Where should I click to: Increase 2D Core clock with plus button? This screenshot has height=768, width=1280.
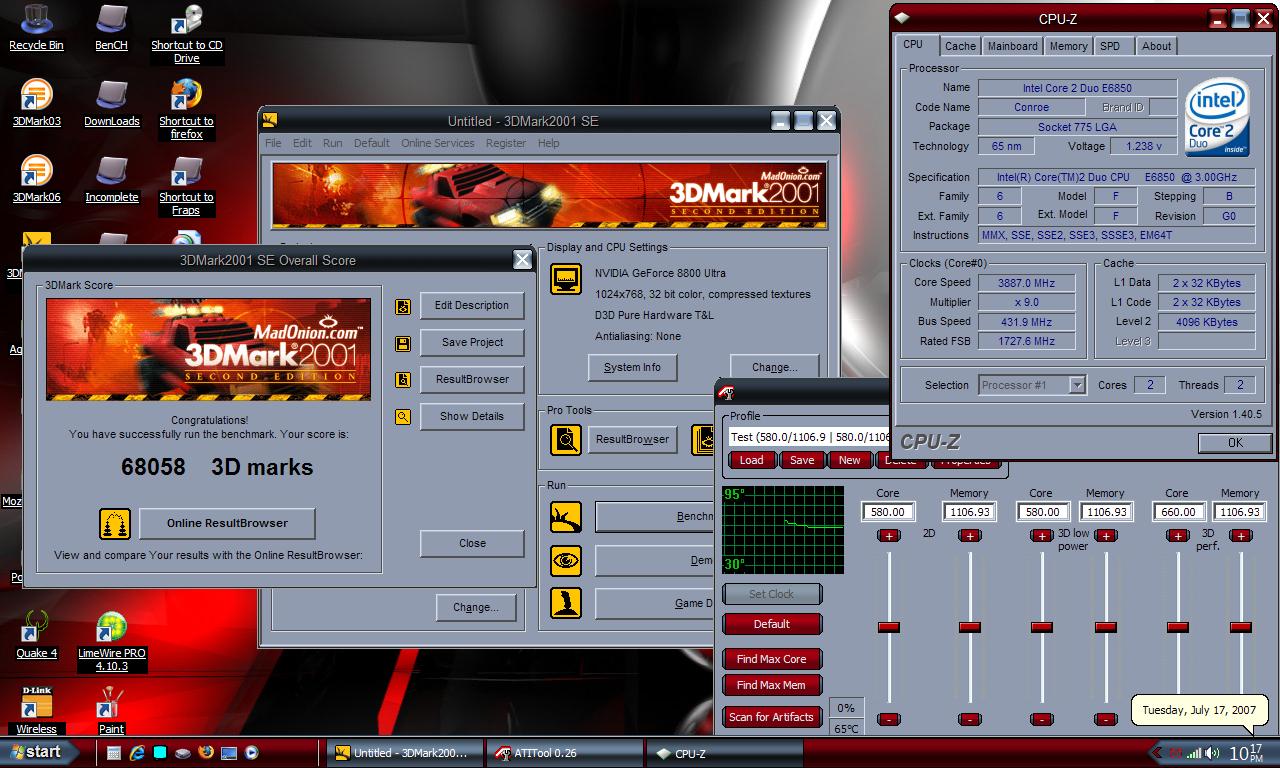[888, 536]
